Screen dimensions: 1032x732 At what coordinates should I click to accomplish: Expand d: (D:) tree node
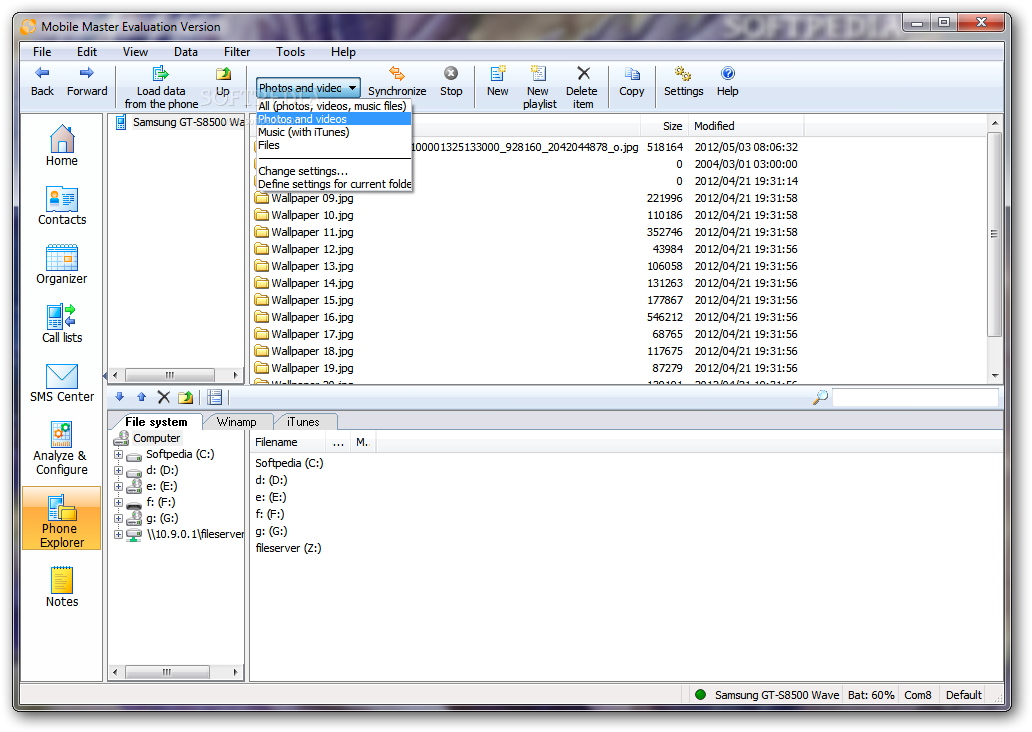(x=118, y=471)
